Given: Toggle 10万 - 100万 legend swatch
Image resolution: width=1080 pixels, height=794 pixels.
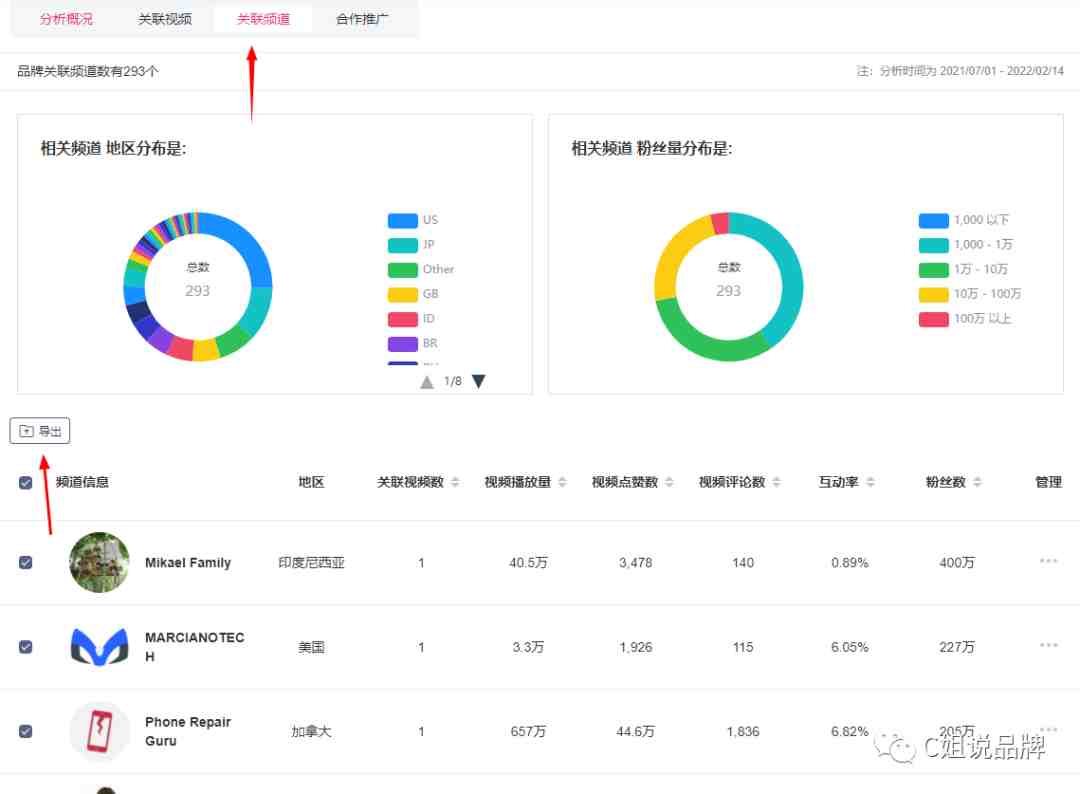Looking at the screenshot, I should (x=934, y=295).
